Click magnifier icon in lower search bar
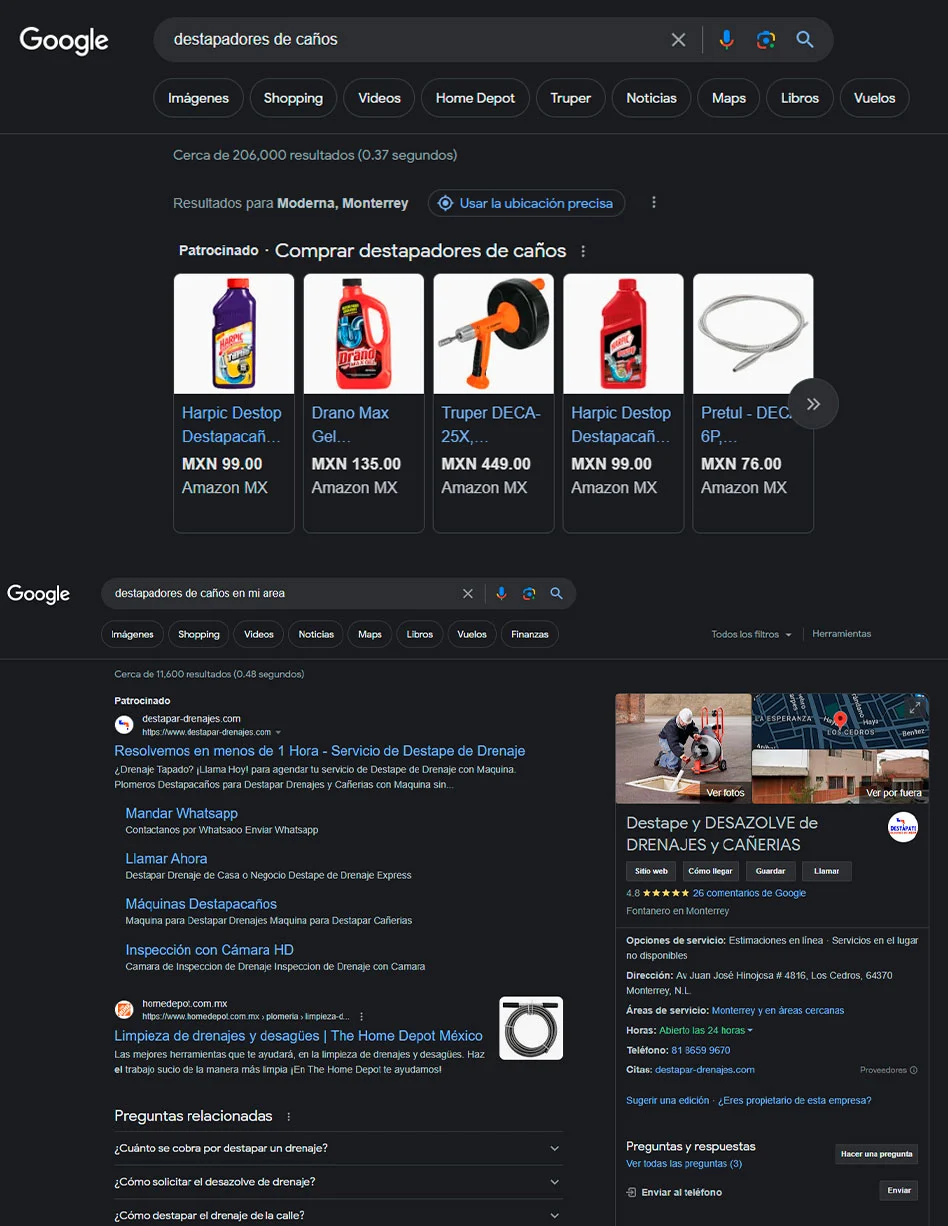 click(x=556, y=594)
